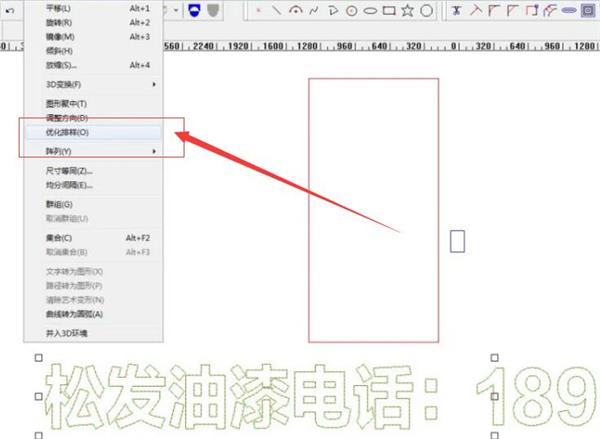The height and width of the screenshot is (439, 600).
Task: Click the horizontal ruler at 1600 mark
Action: point(273,46)
